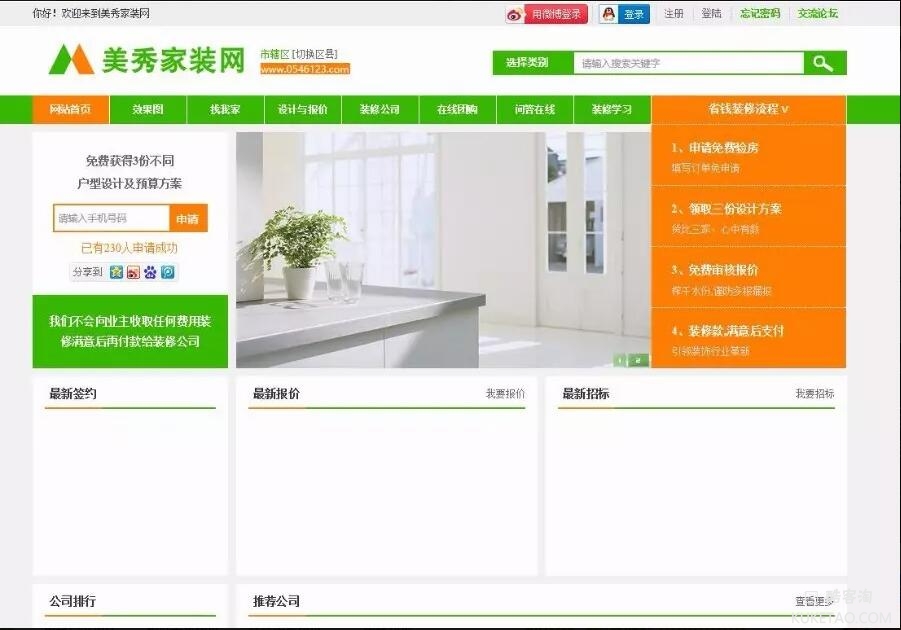Log in with Weibo (用微博登录)

546,14
